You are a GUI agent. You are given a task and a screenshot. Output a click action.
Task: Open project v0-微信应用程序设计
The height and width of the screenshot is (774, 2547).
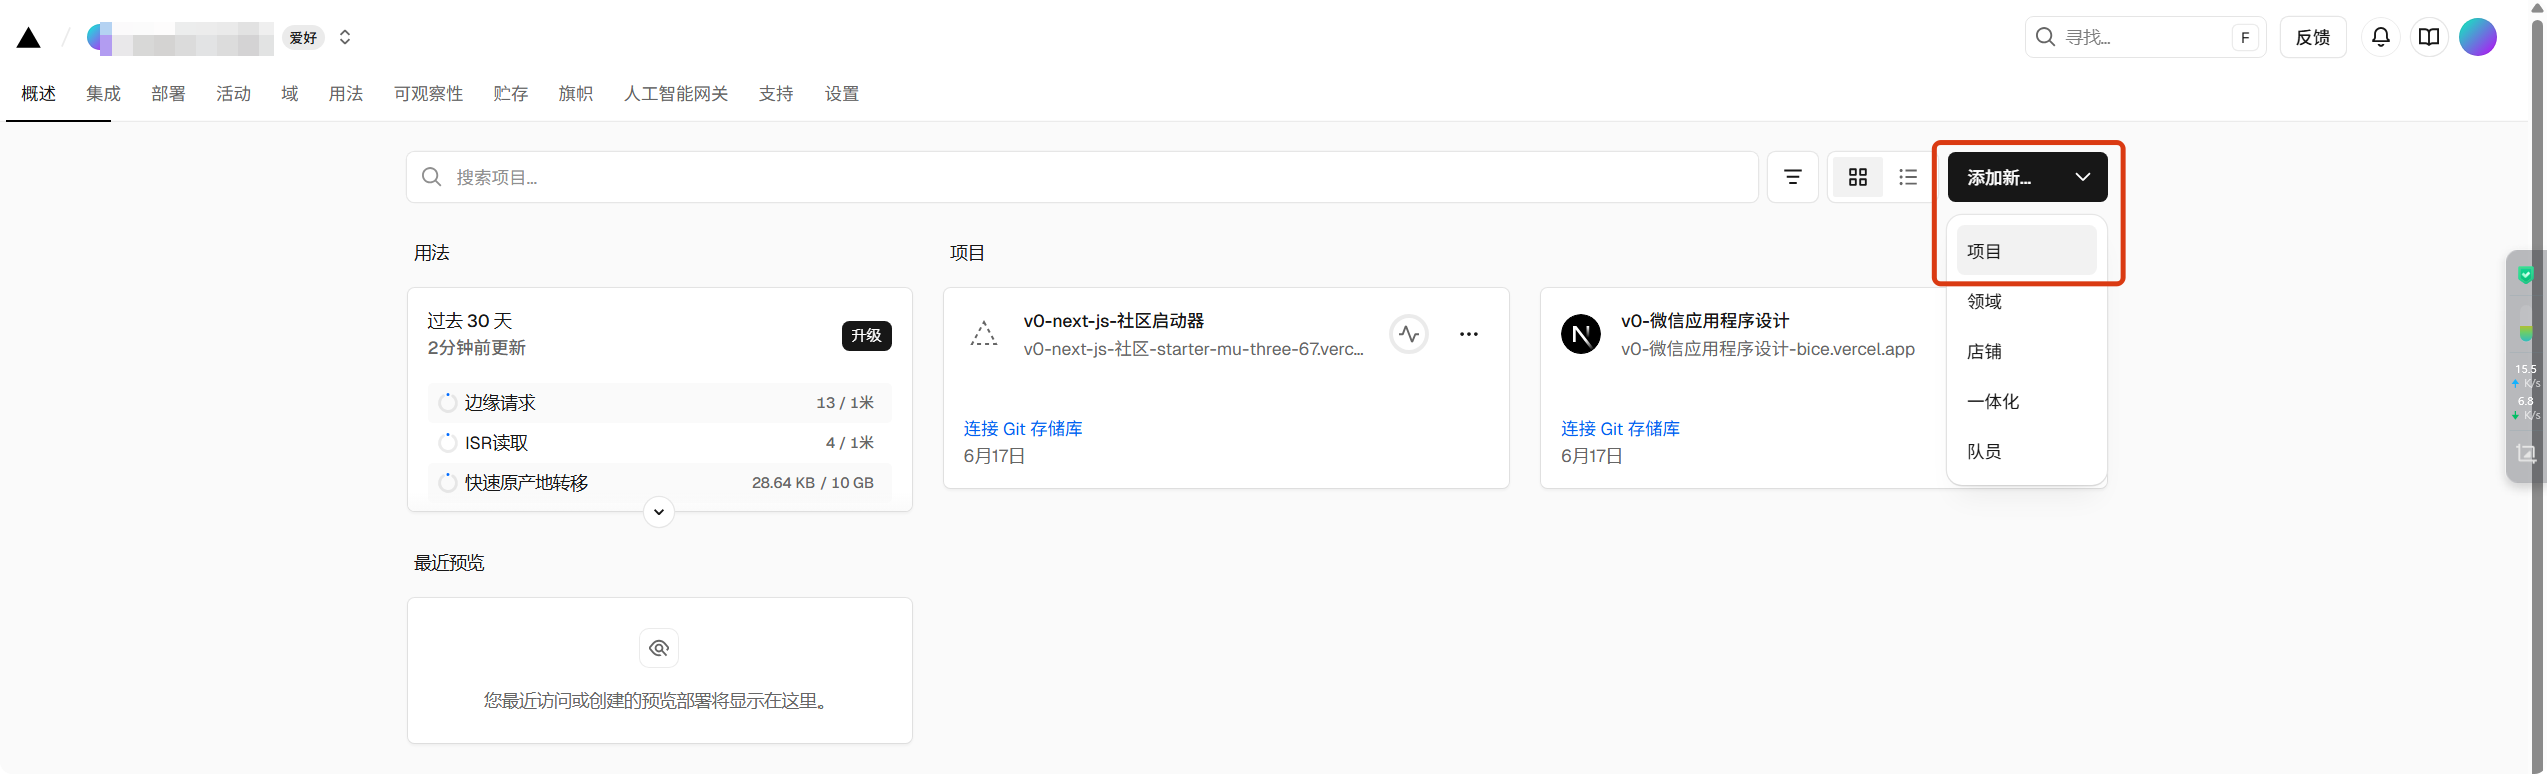pyautogui.click(x=1705, y=321)
